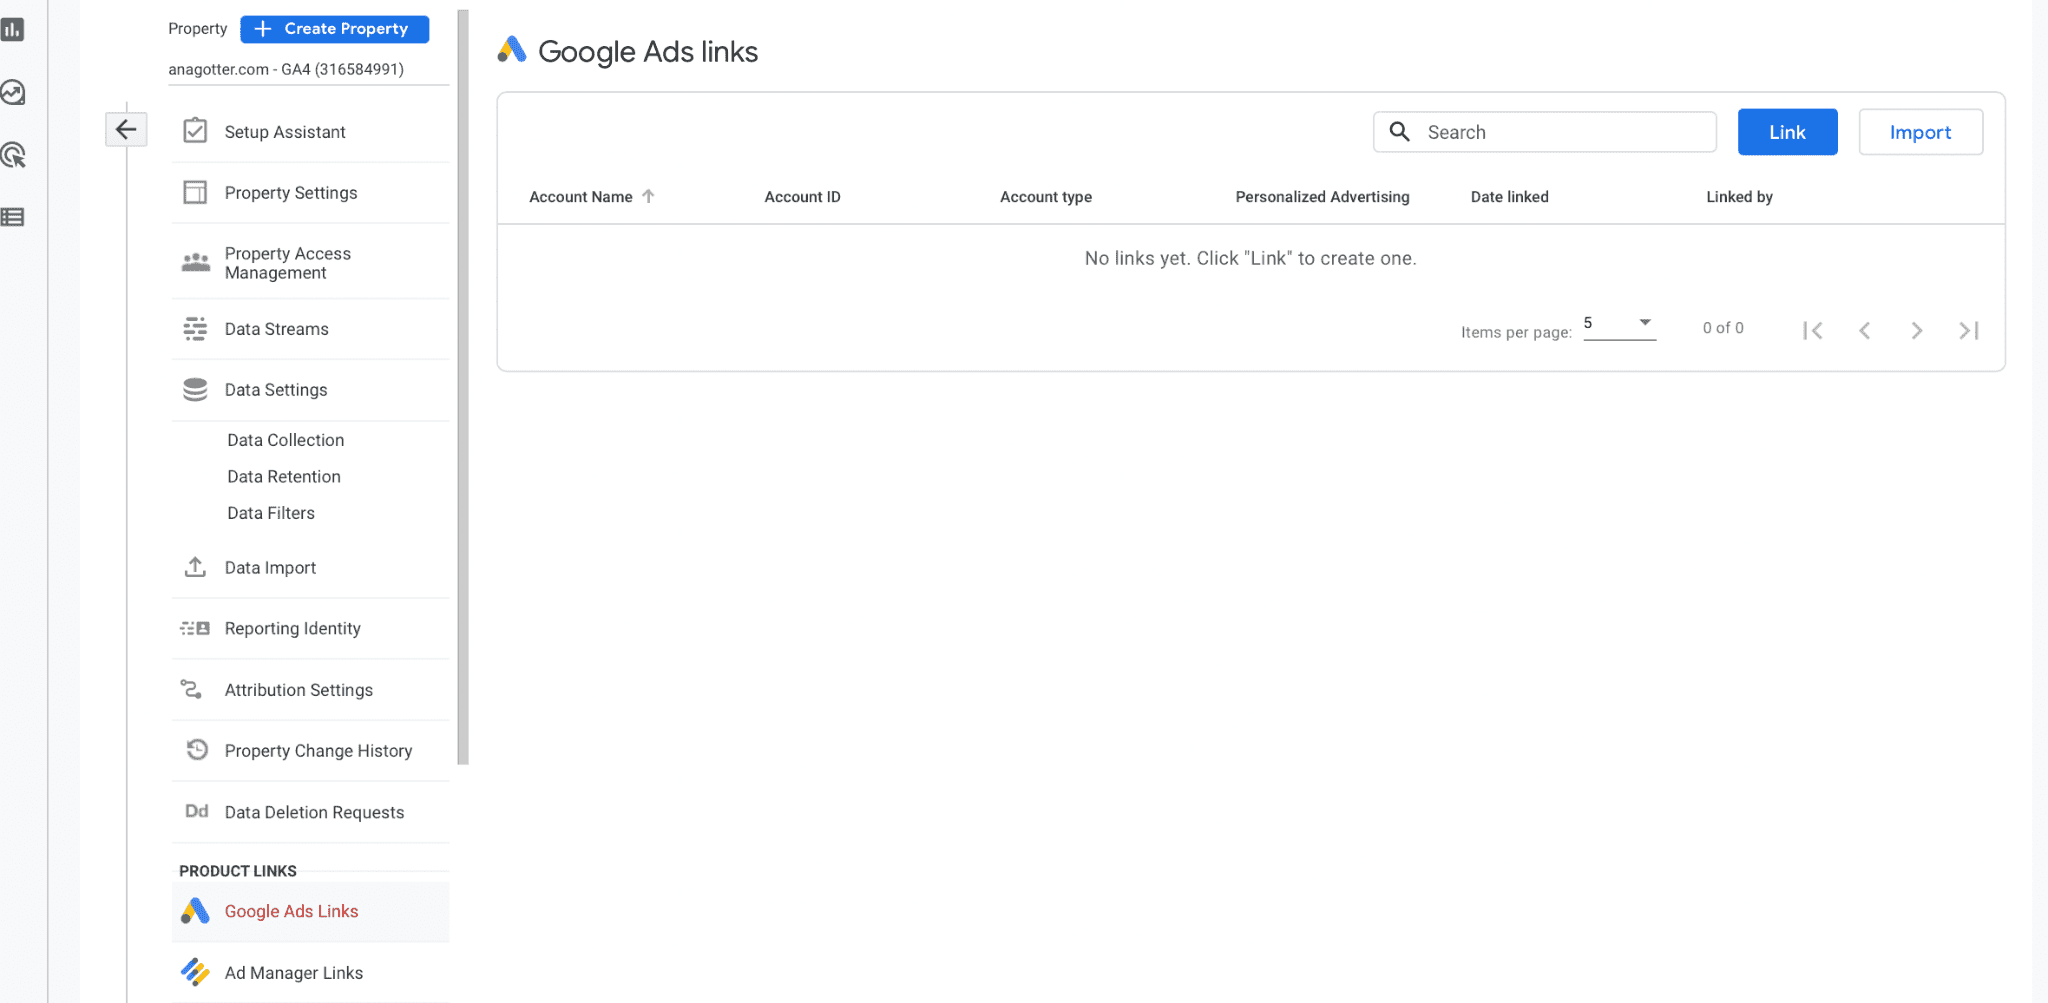
Task: Open Data Collection settings
Action: 285,440
